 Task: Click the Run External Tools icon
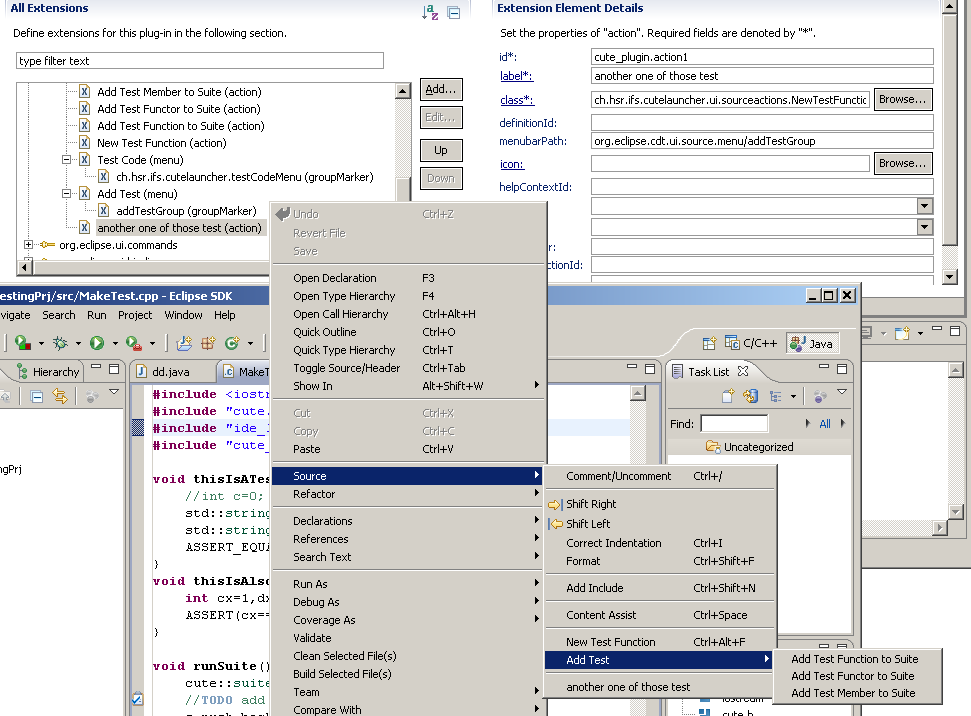(x=133, y=343)
